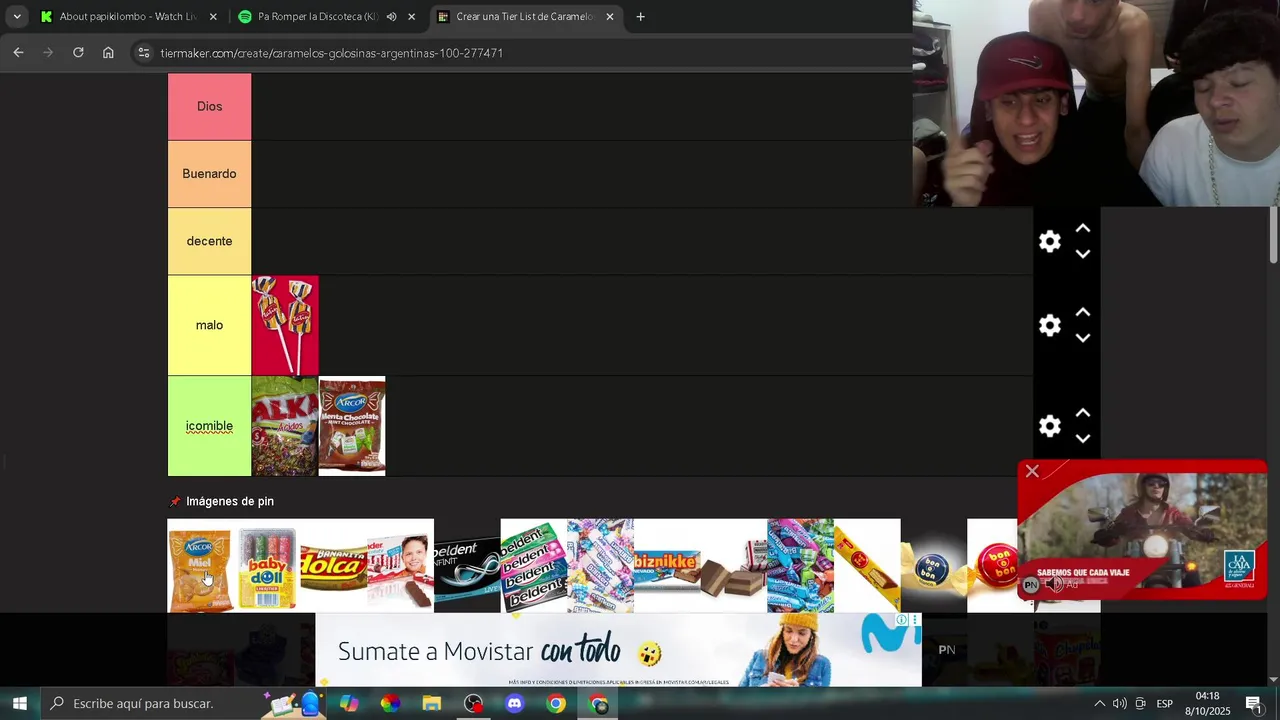This screenshot has width=1280, height=720.
Task: Move decente row up with arrow
Action: click(x=1083, y=228)
